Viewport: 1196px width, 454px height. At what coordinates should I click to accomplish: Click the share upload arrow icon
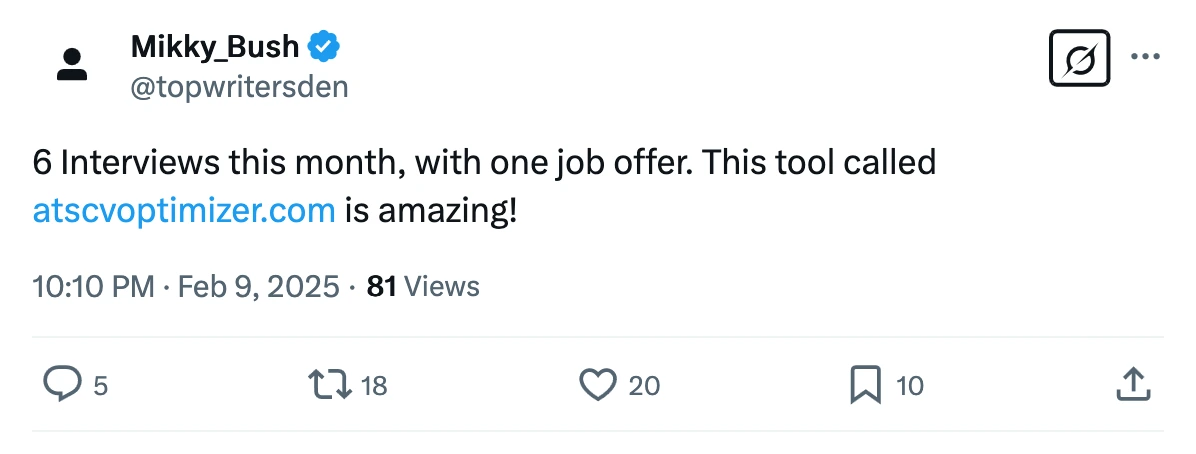pos(1130,384)
